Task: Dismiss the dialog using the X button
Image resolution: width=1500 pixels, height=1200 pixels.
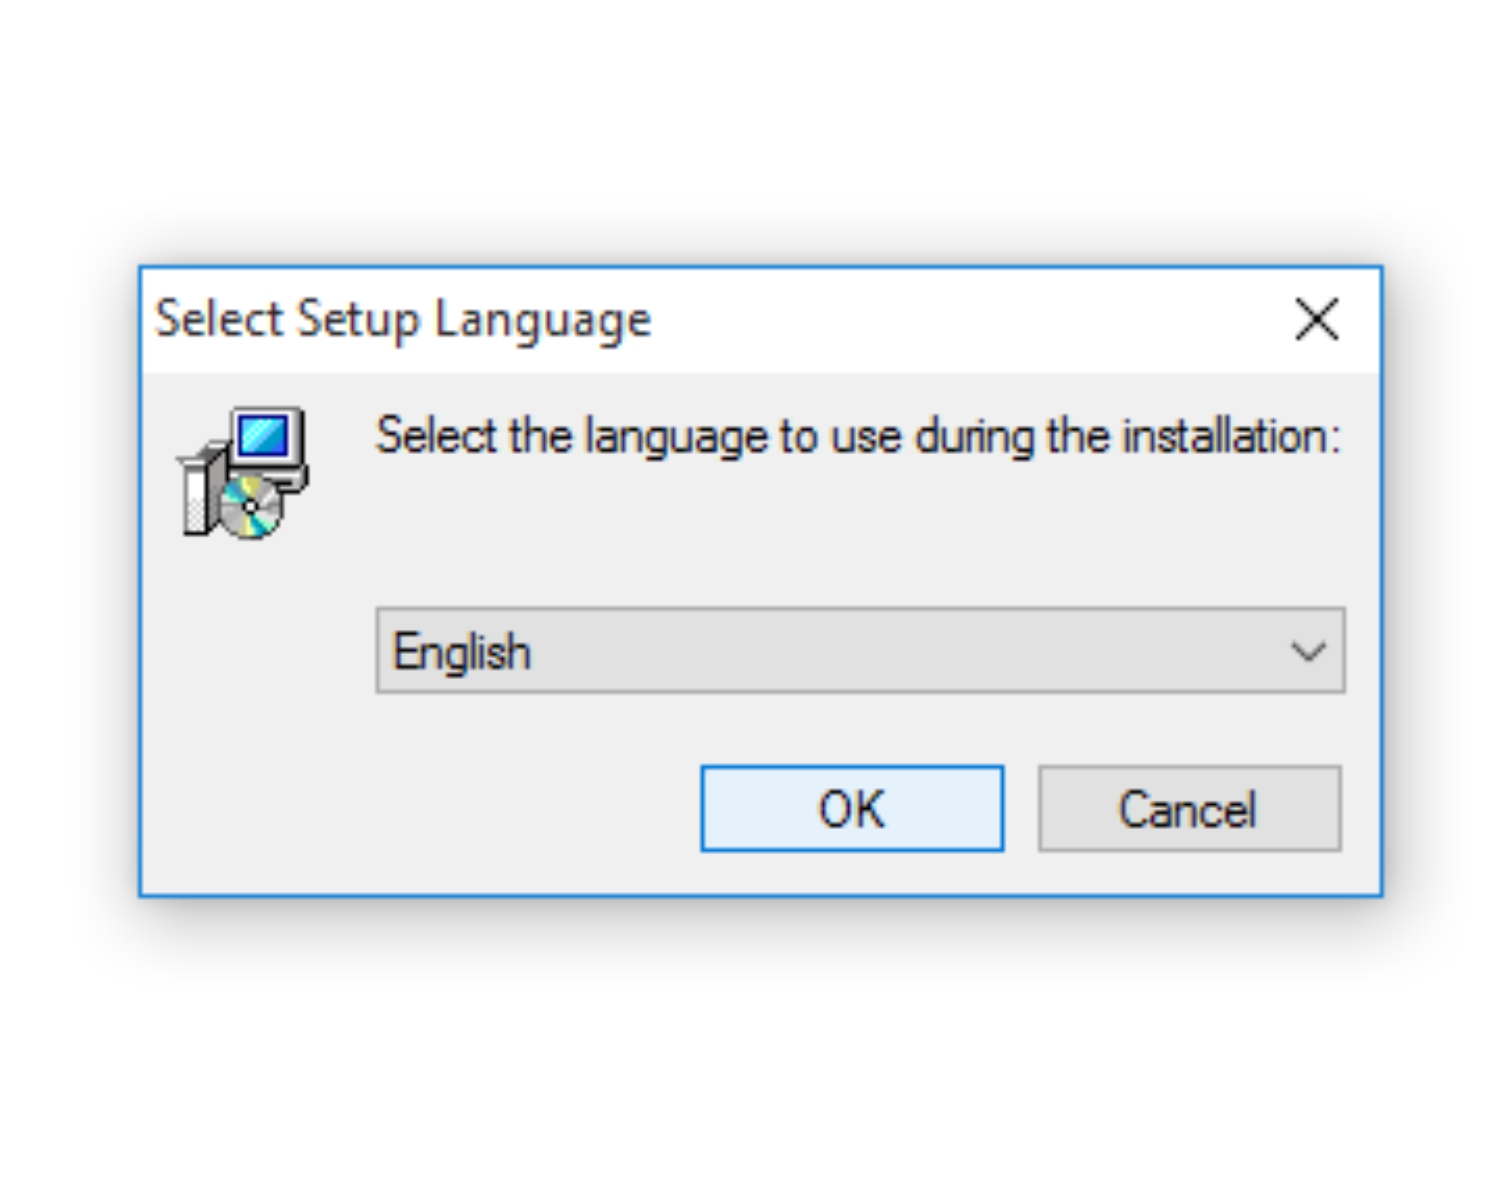Action: point(1315,320)
